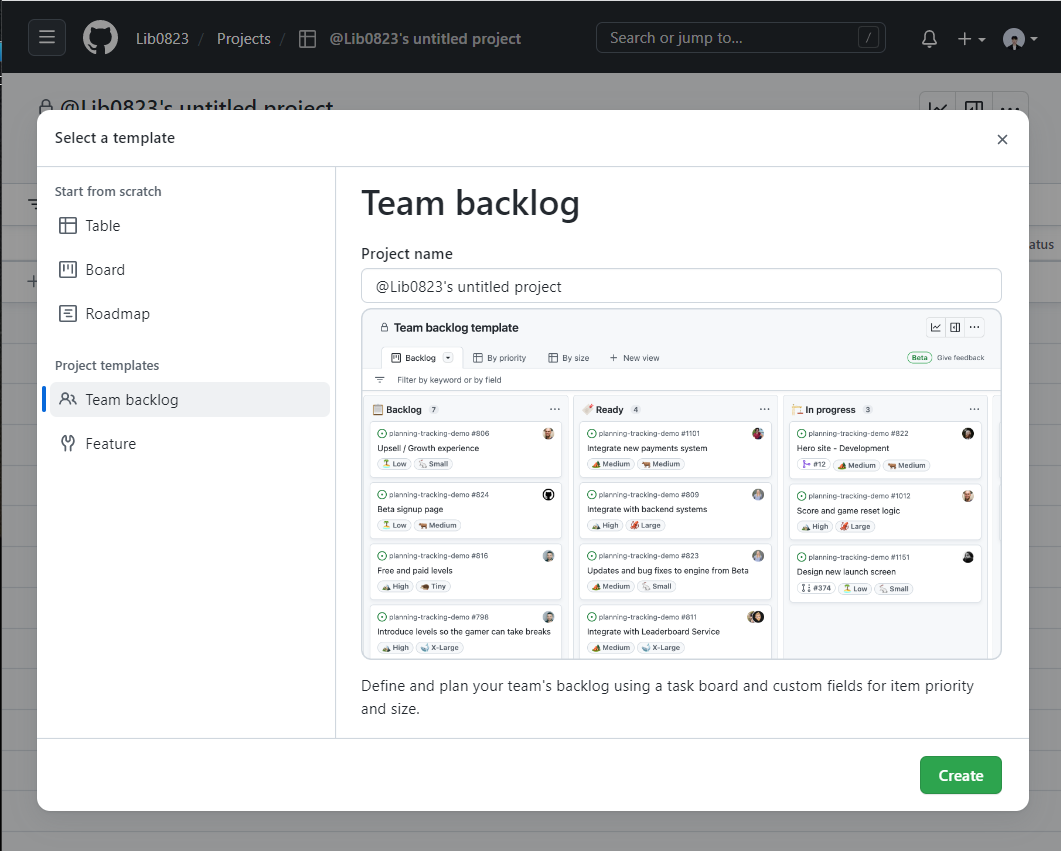Click the Team backlog template preview image
This screenshot has width=1061, height=851.
tap(681, 484)
